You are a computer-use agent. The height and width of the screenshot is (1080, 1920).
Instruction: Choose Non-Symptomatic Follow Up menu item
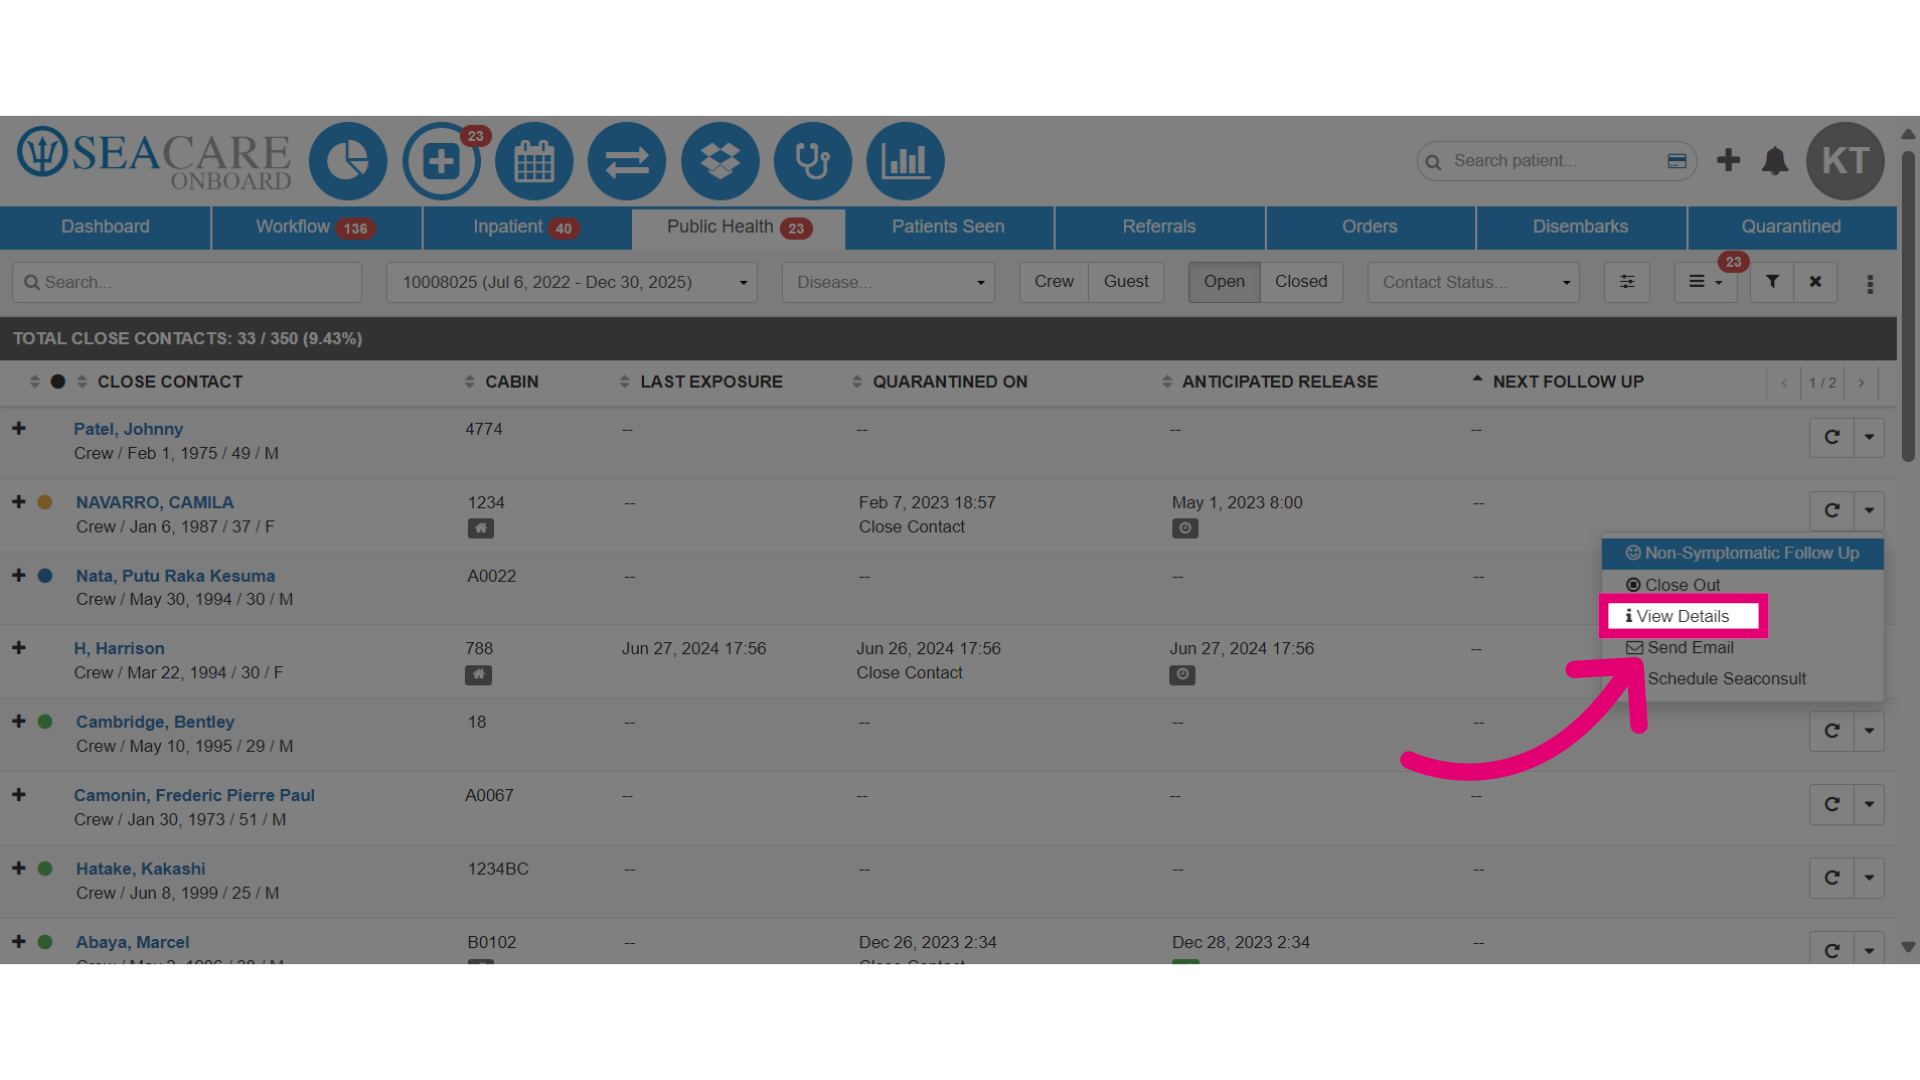click(1742, 553)
